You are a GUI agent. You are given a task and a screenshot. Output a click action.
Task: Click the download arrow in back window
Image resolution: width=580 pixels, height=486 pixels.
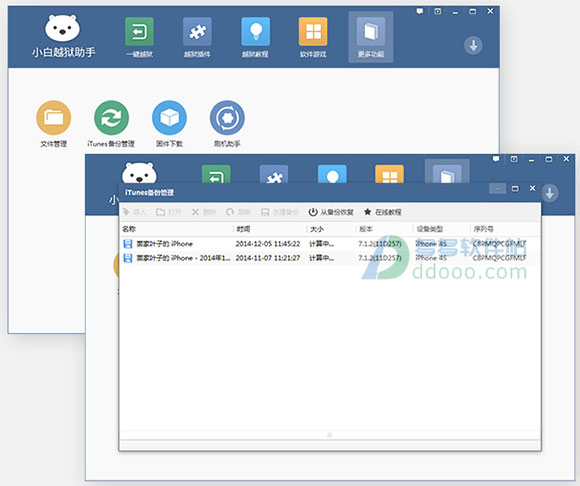[473, 45]
